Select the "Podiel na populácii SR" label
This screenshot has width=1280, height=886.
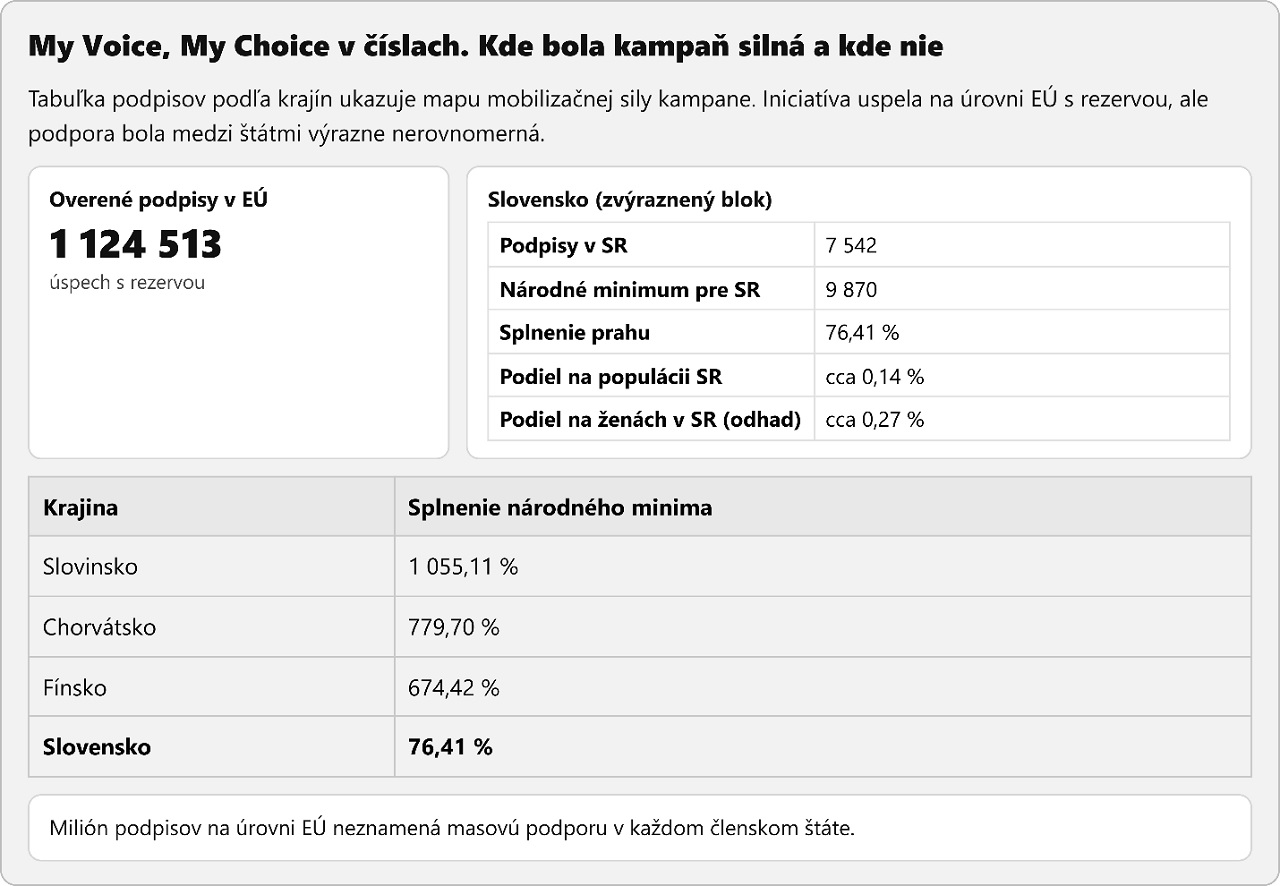(x=611, y=377)
